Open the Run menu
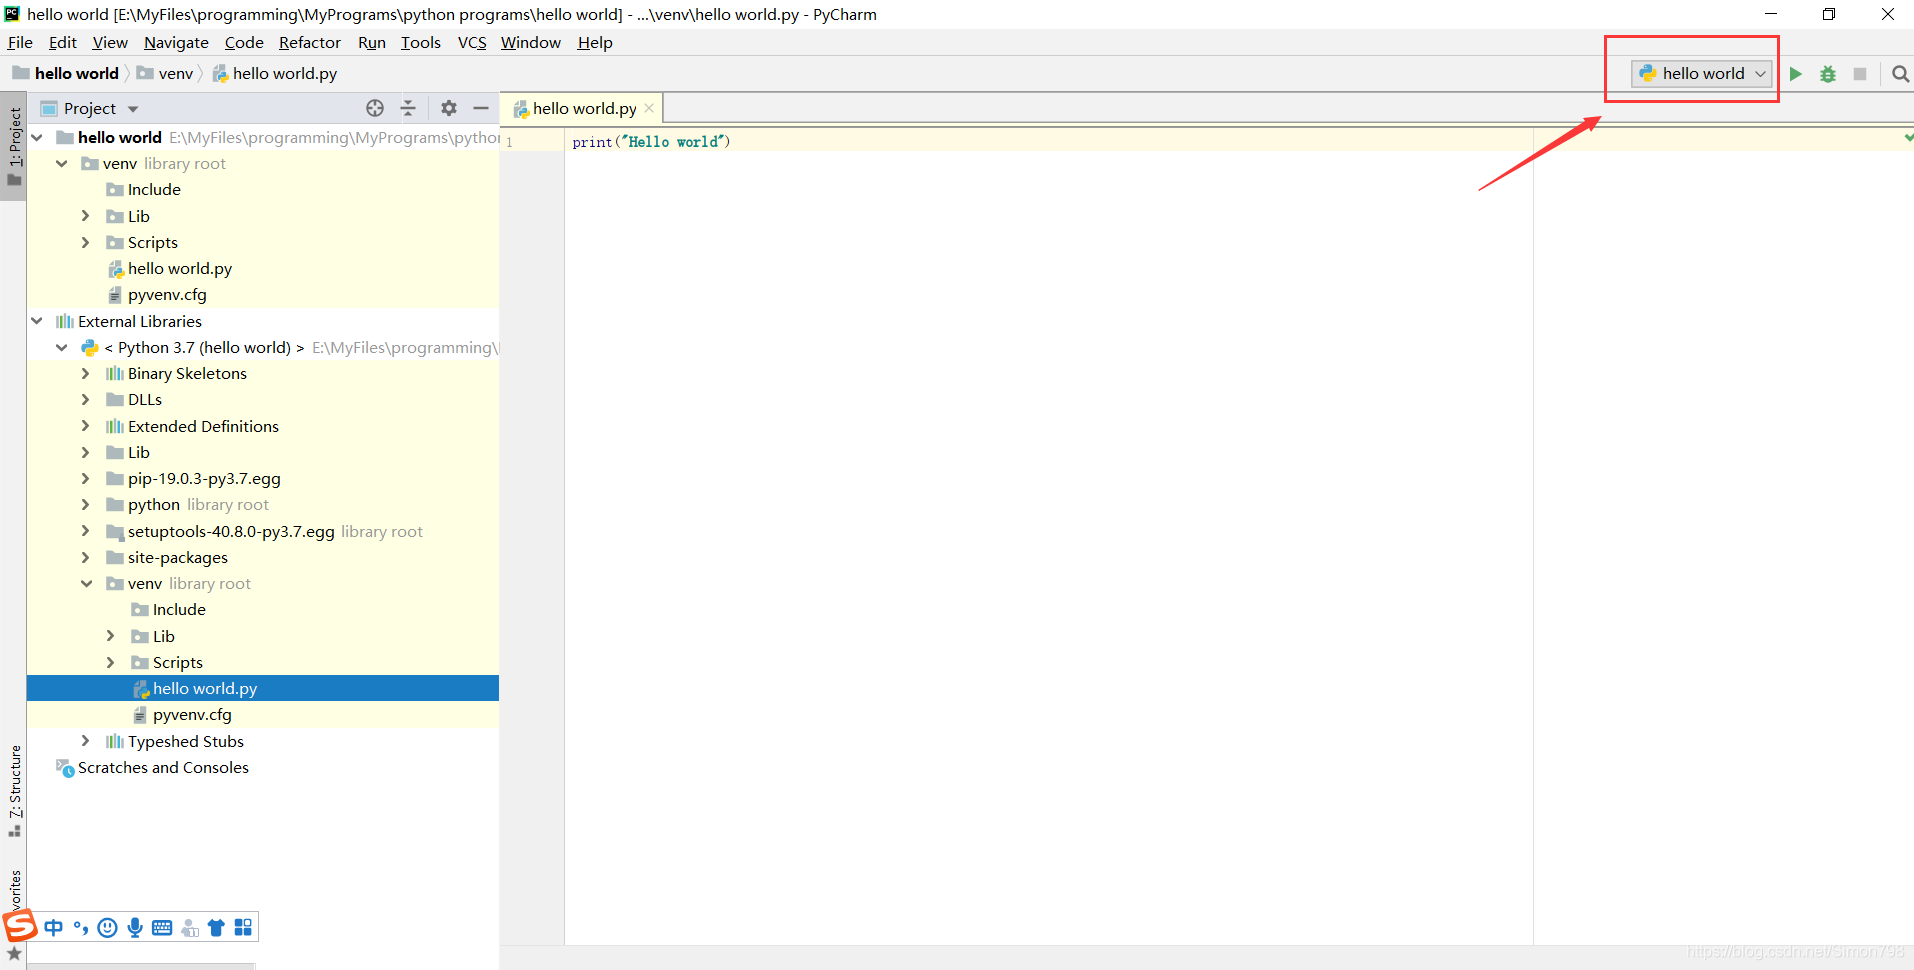Screen dimensions: 1914x970 tap(371, 42)
